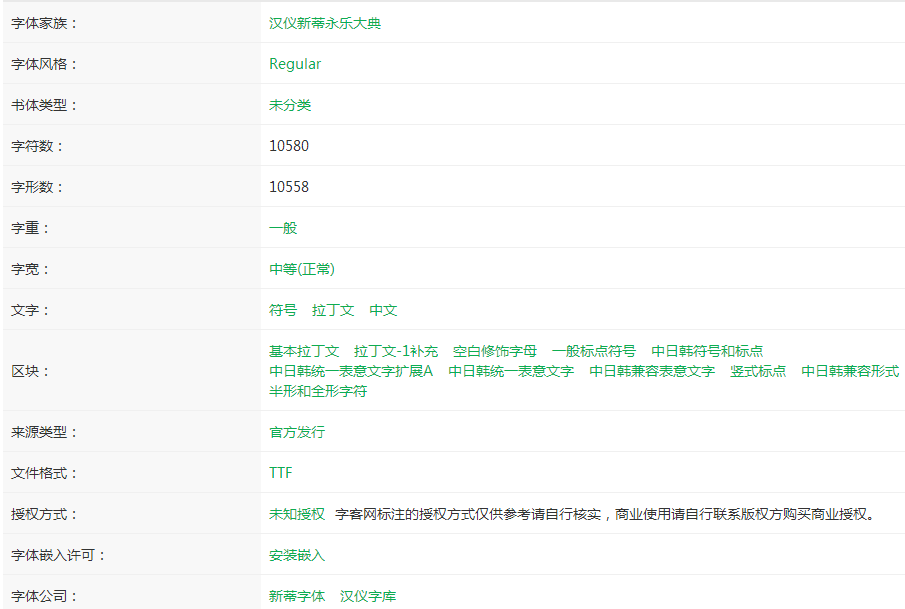Click the 字形数 row label
The width and height of the screenshot is (905, 609).
tap(37, 187)
